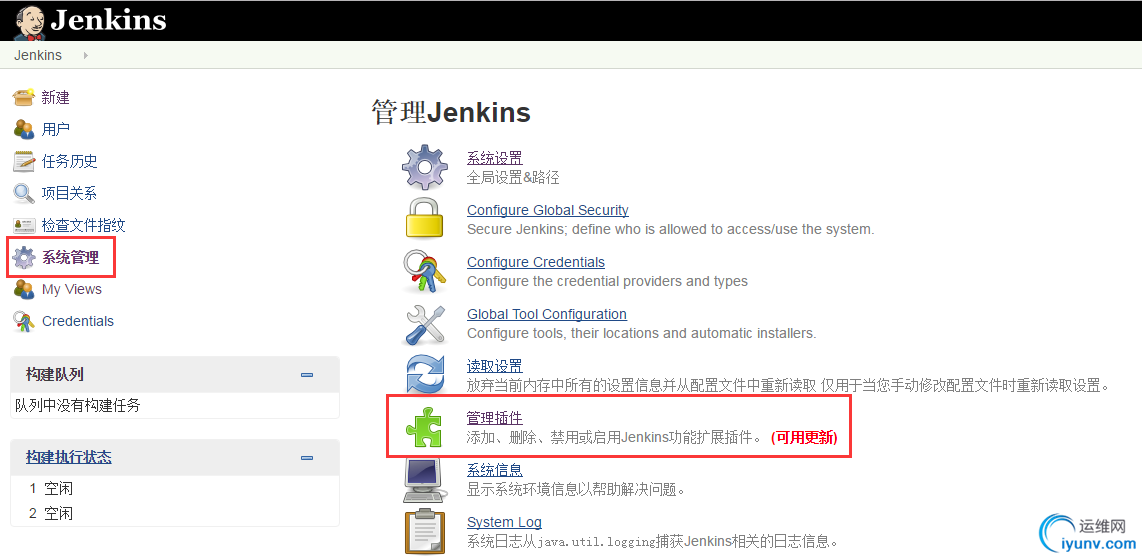Screen dimensions: 1142x560
Task: Click the Configure Global Security padlock icon
Action: point(425,217)
